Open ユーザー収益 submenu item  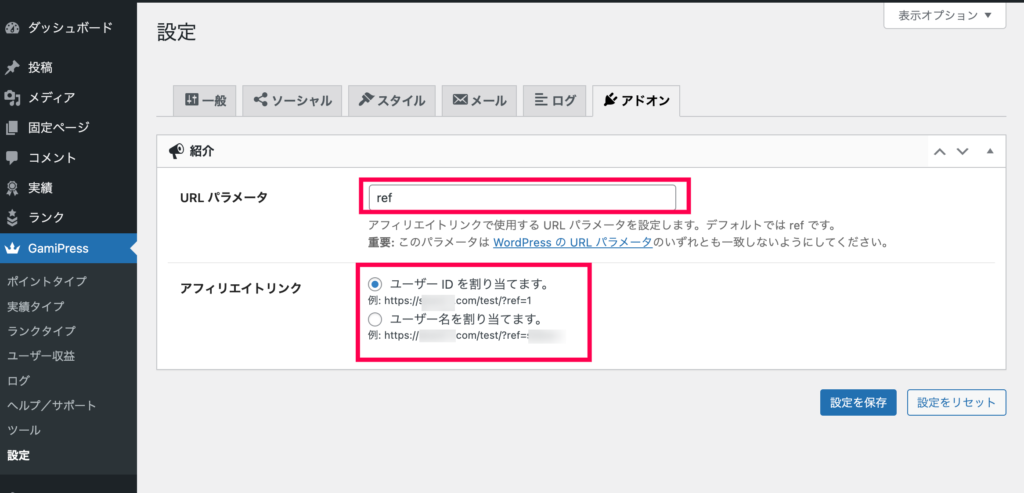click(40, 356)
